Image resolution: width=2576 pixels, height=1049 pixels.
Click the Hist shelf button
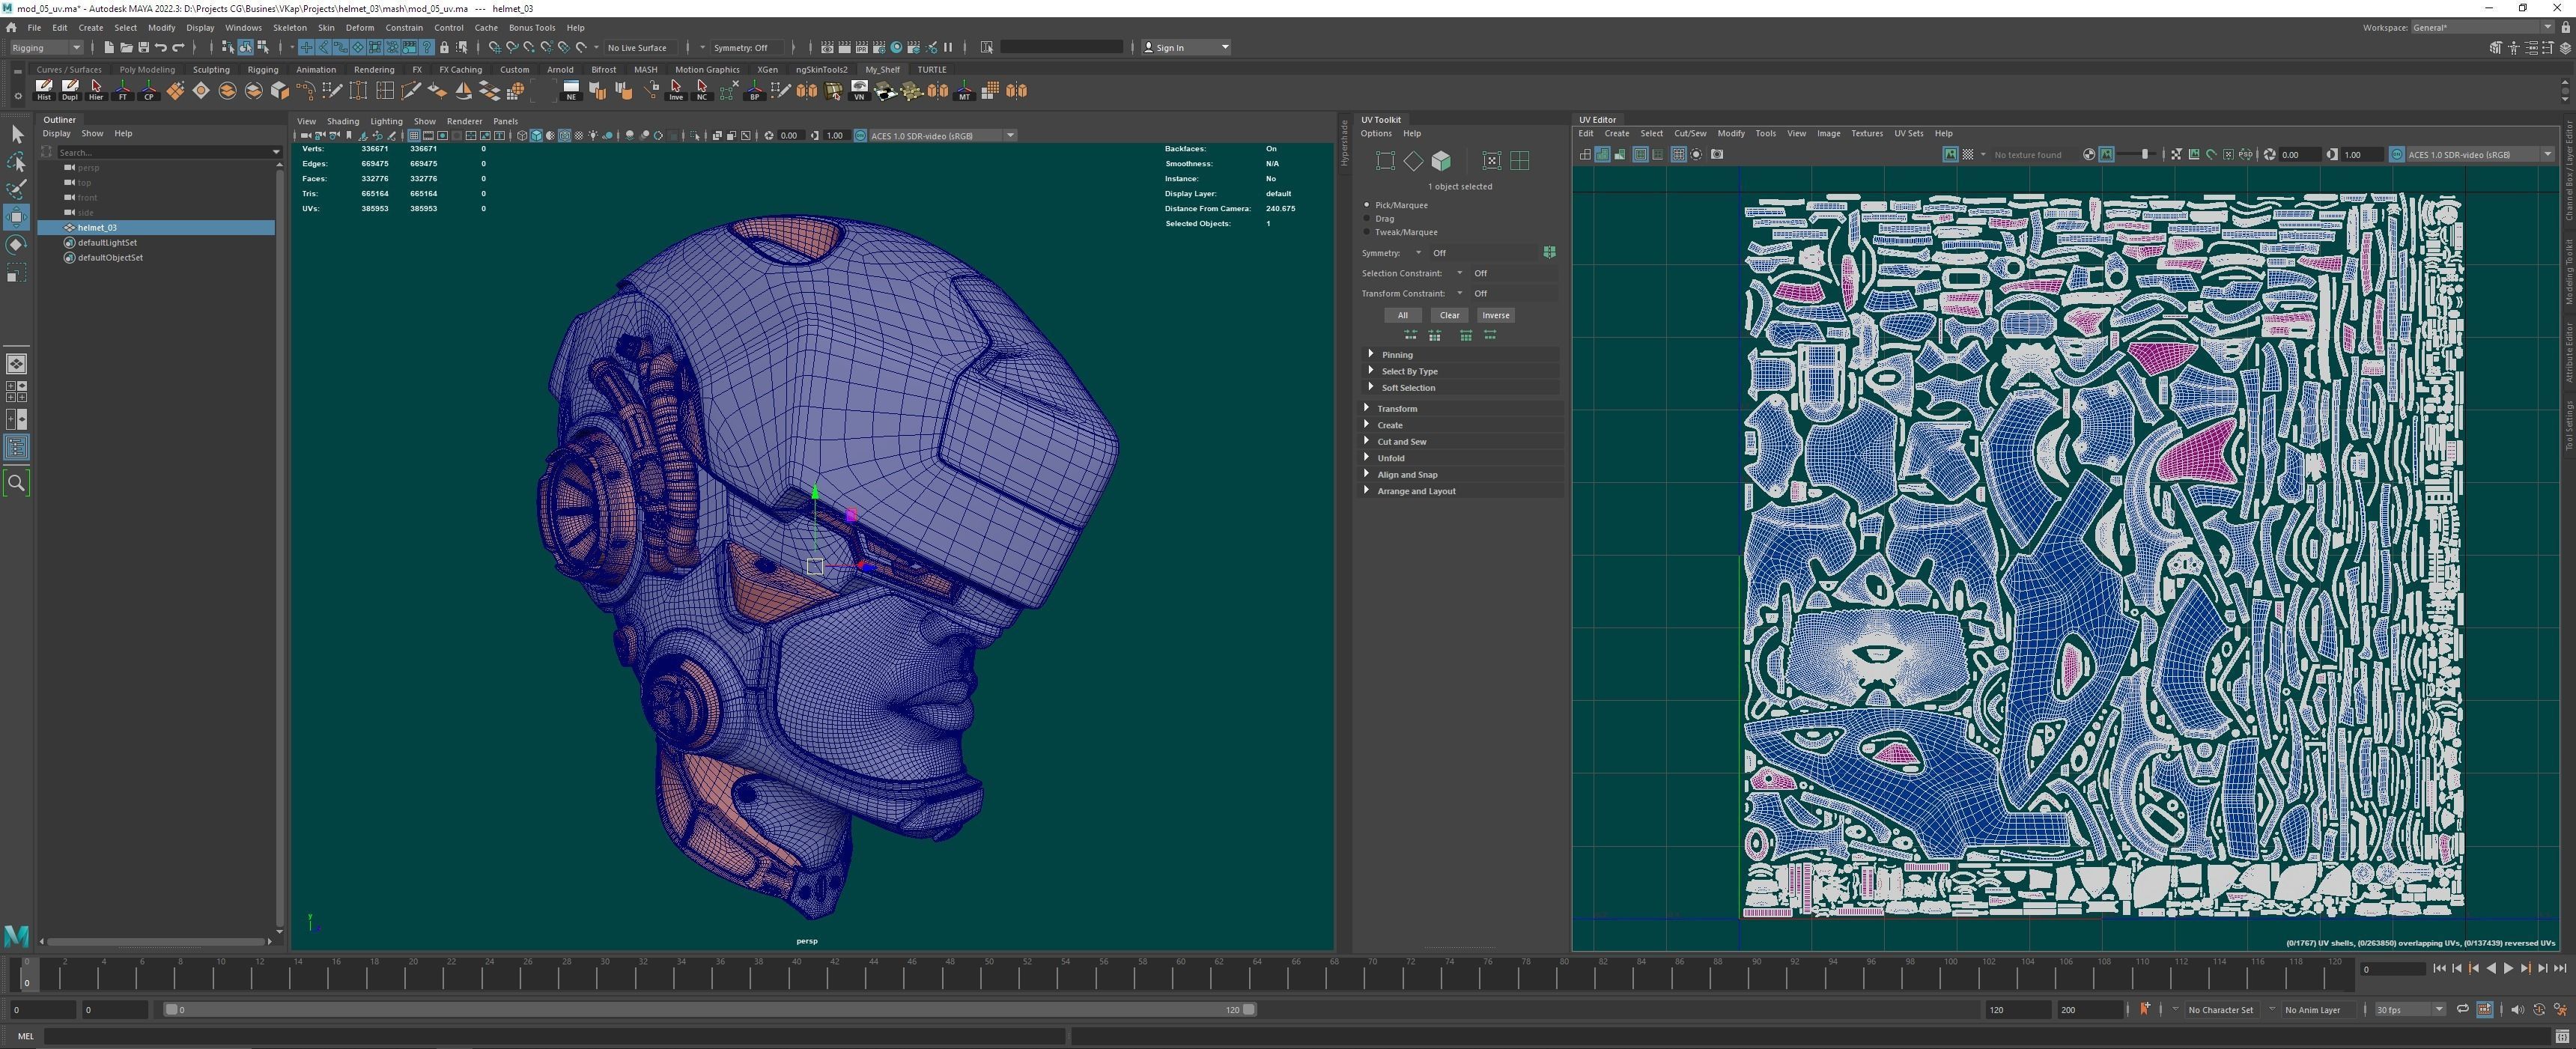coord(44,91)
